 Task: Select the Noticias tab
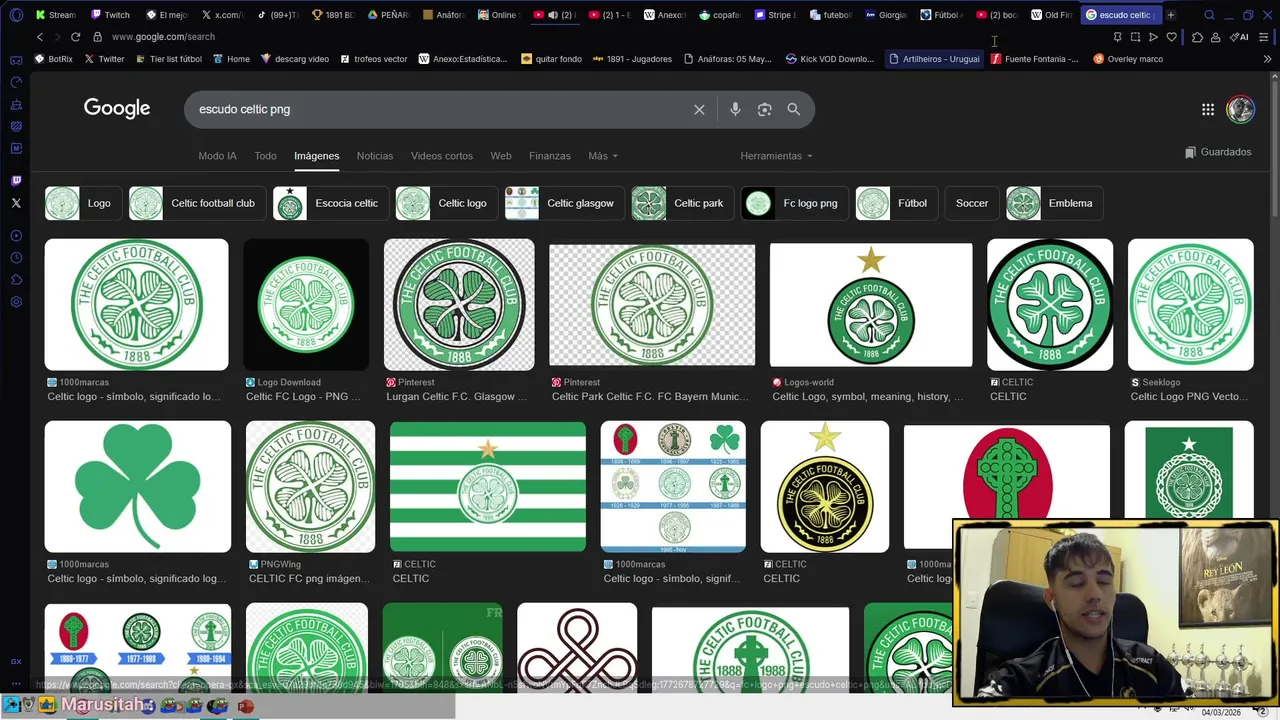tap(375, 156)
